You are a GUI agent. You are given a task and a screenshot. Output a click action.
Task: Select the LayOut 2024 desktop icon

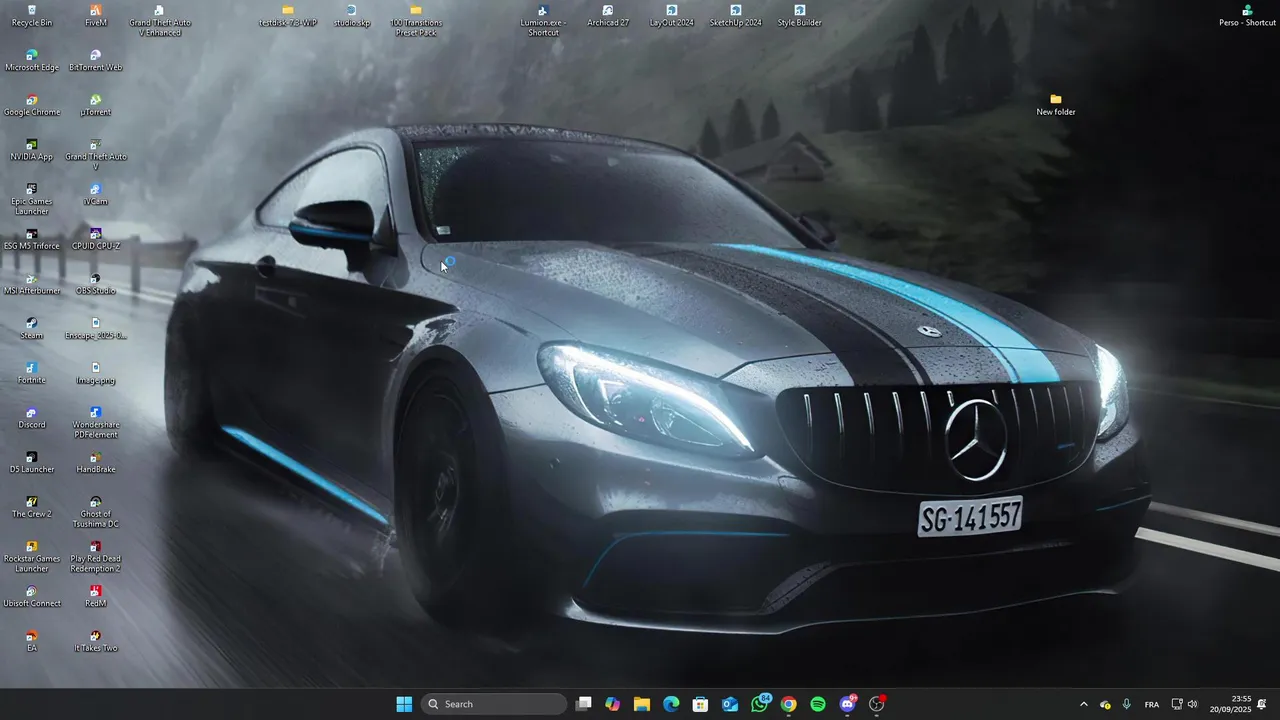click(671, 16)
